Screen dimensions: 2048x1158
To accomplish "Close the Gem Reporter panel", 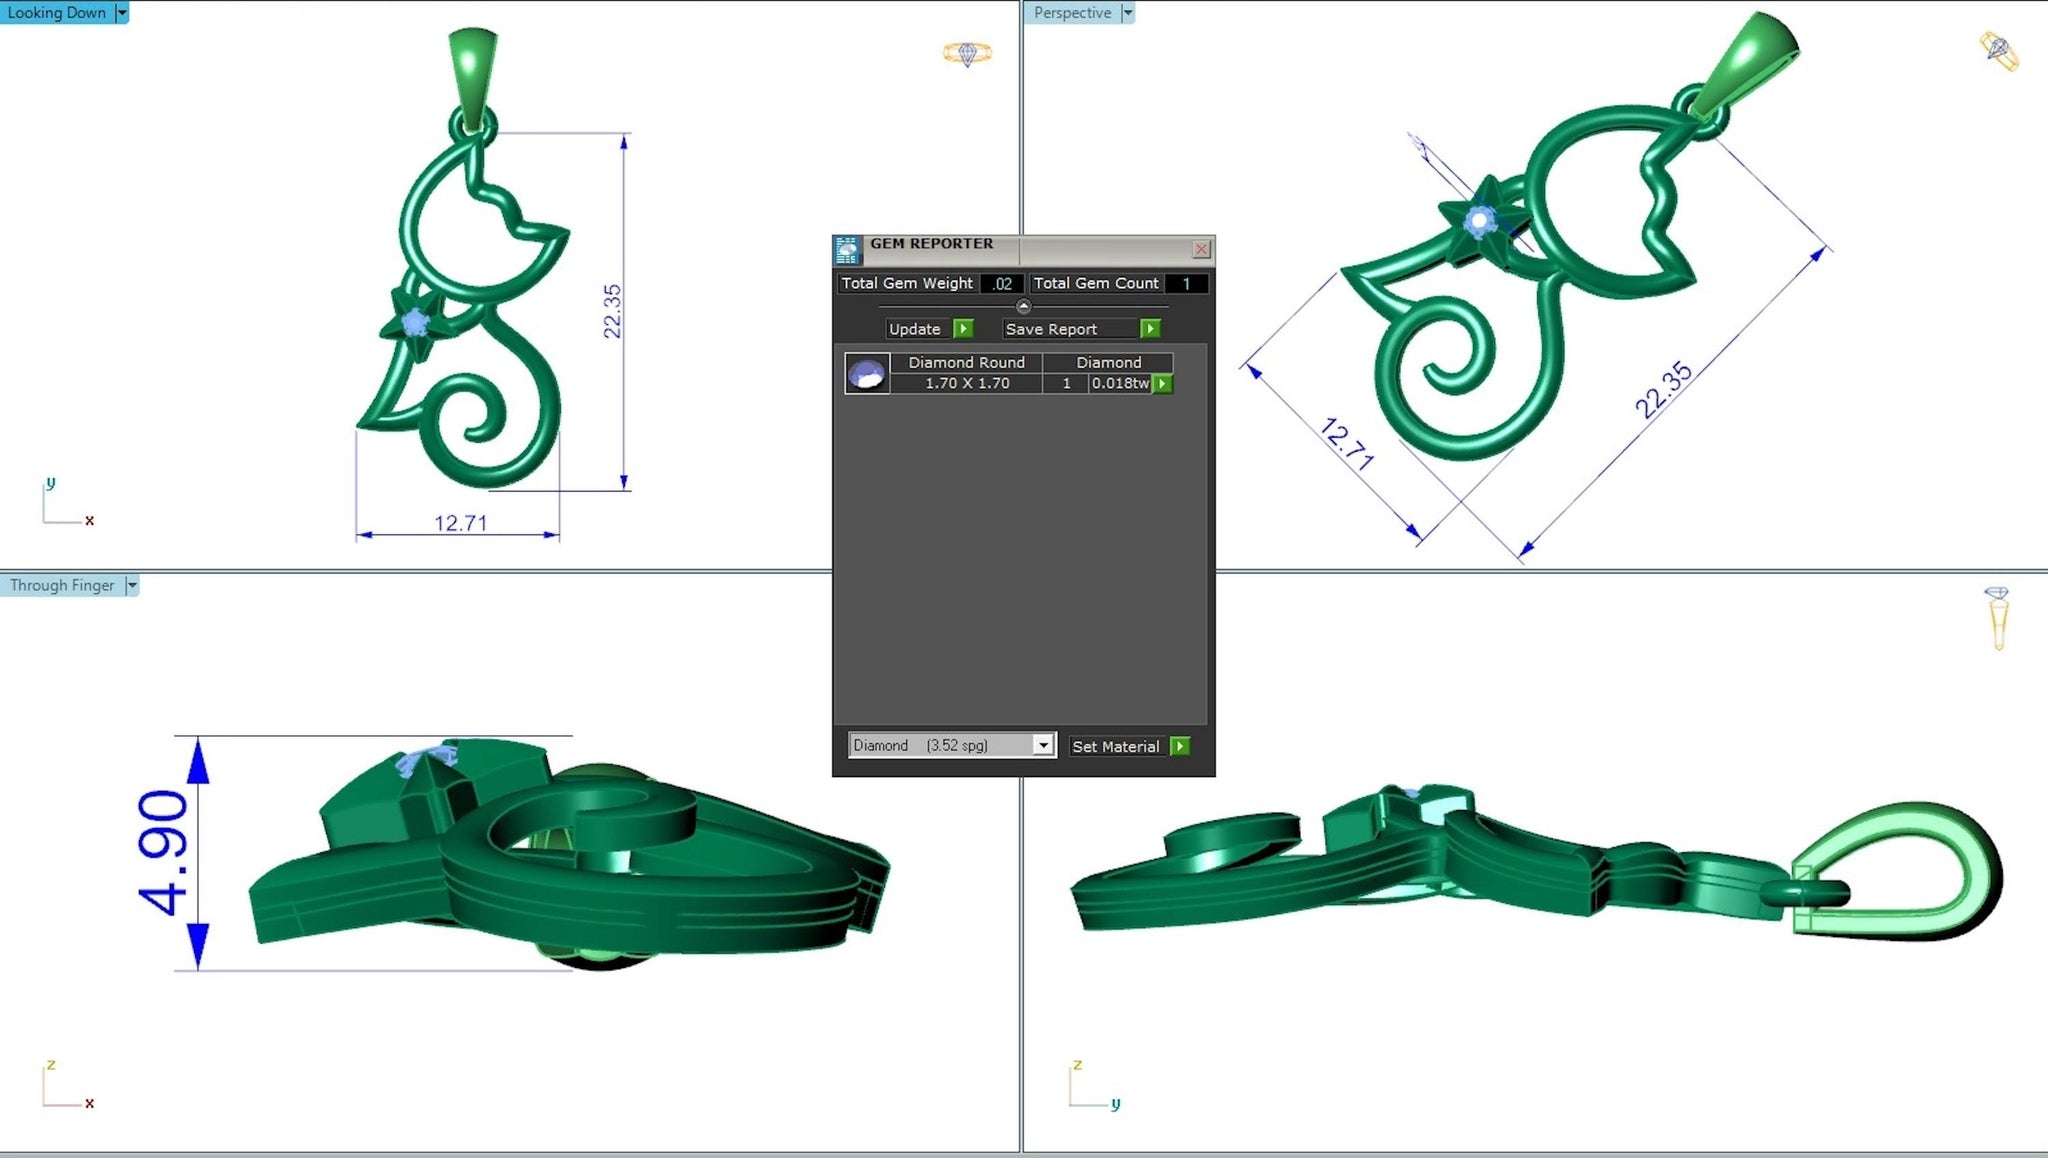I will point(1201,248).
